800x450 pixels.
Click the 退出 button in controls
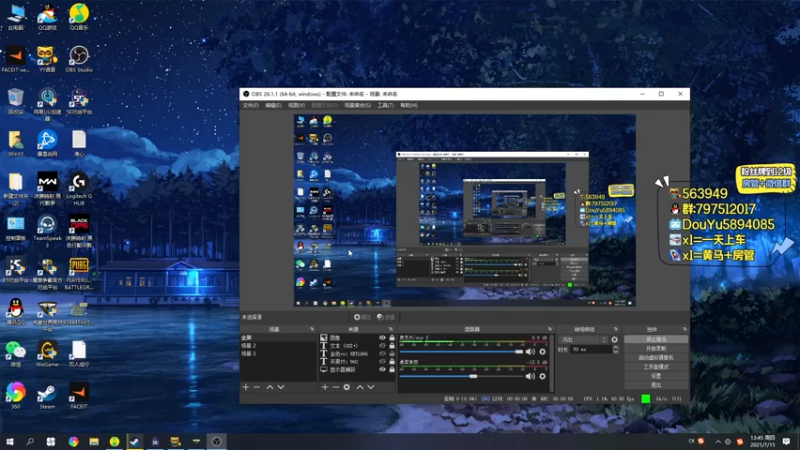[x=656, y=385]
